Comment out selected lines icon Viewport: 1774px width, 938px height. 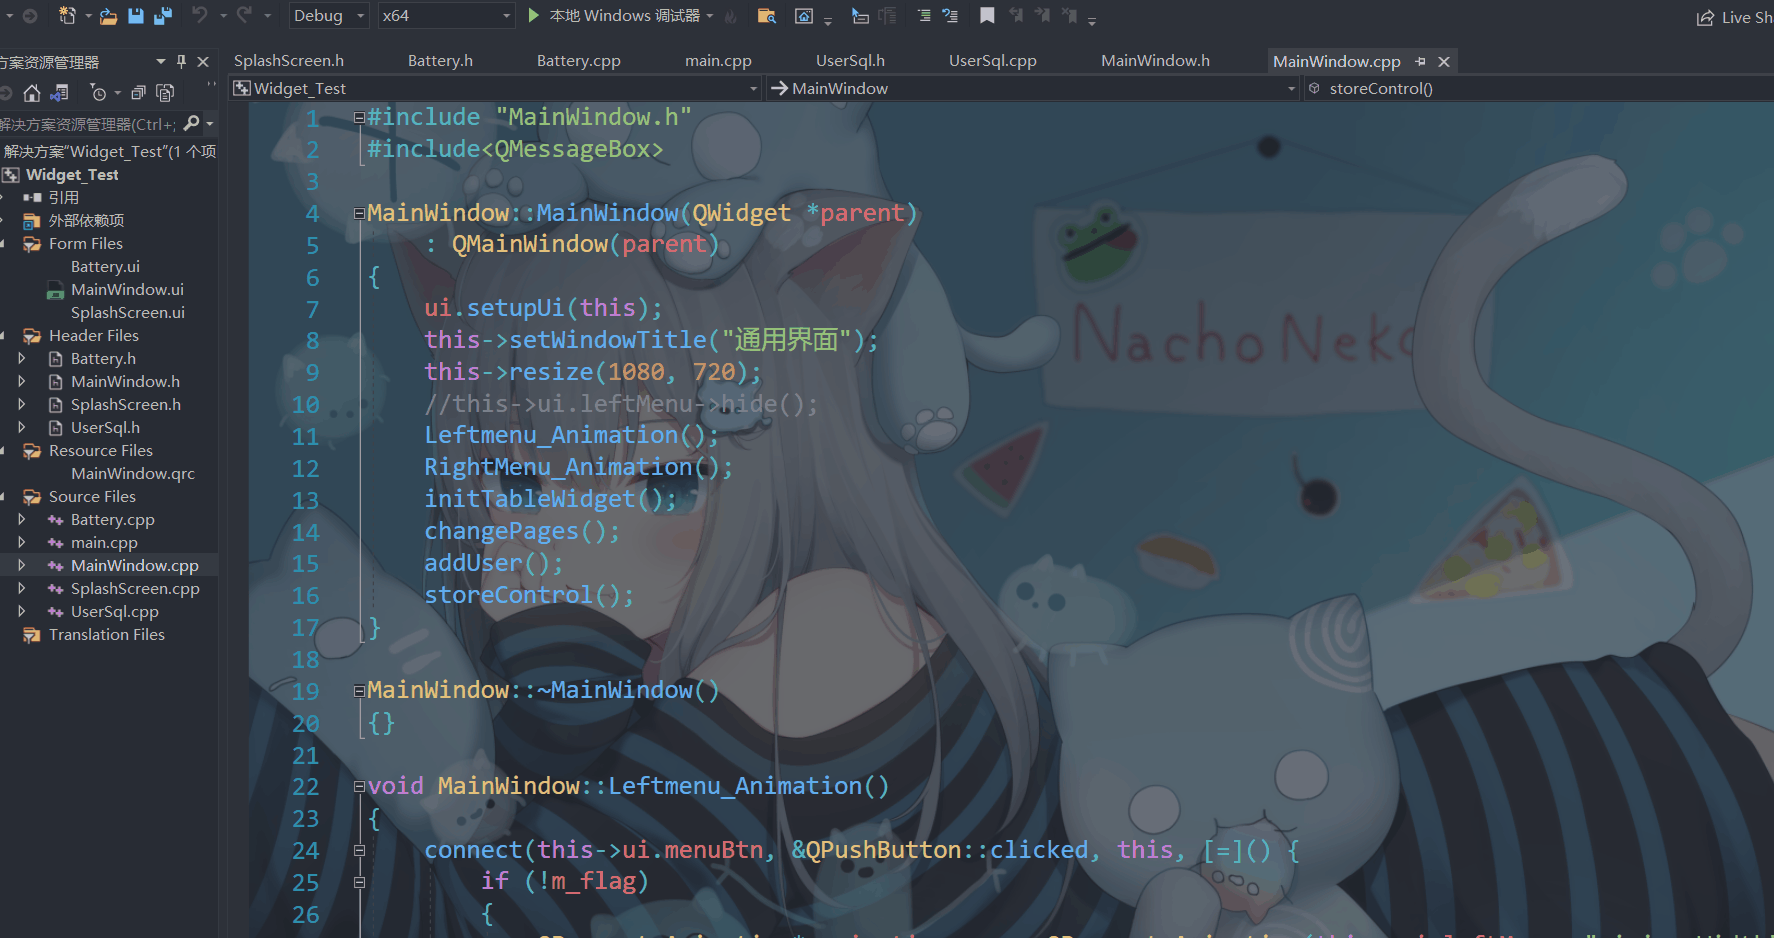[x=923, y=16]
